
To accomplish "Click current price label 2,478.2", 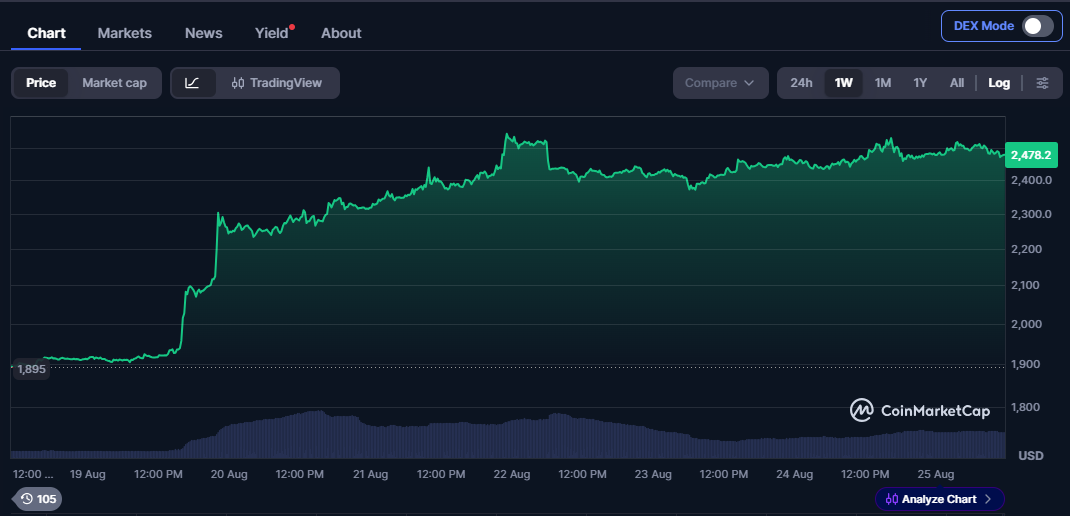I will tap(1030, 155).
